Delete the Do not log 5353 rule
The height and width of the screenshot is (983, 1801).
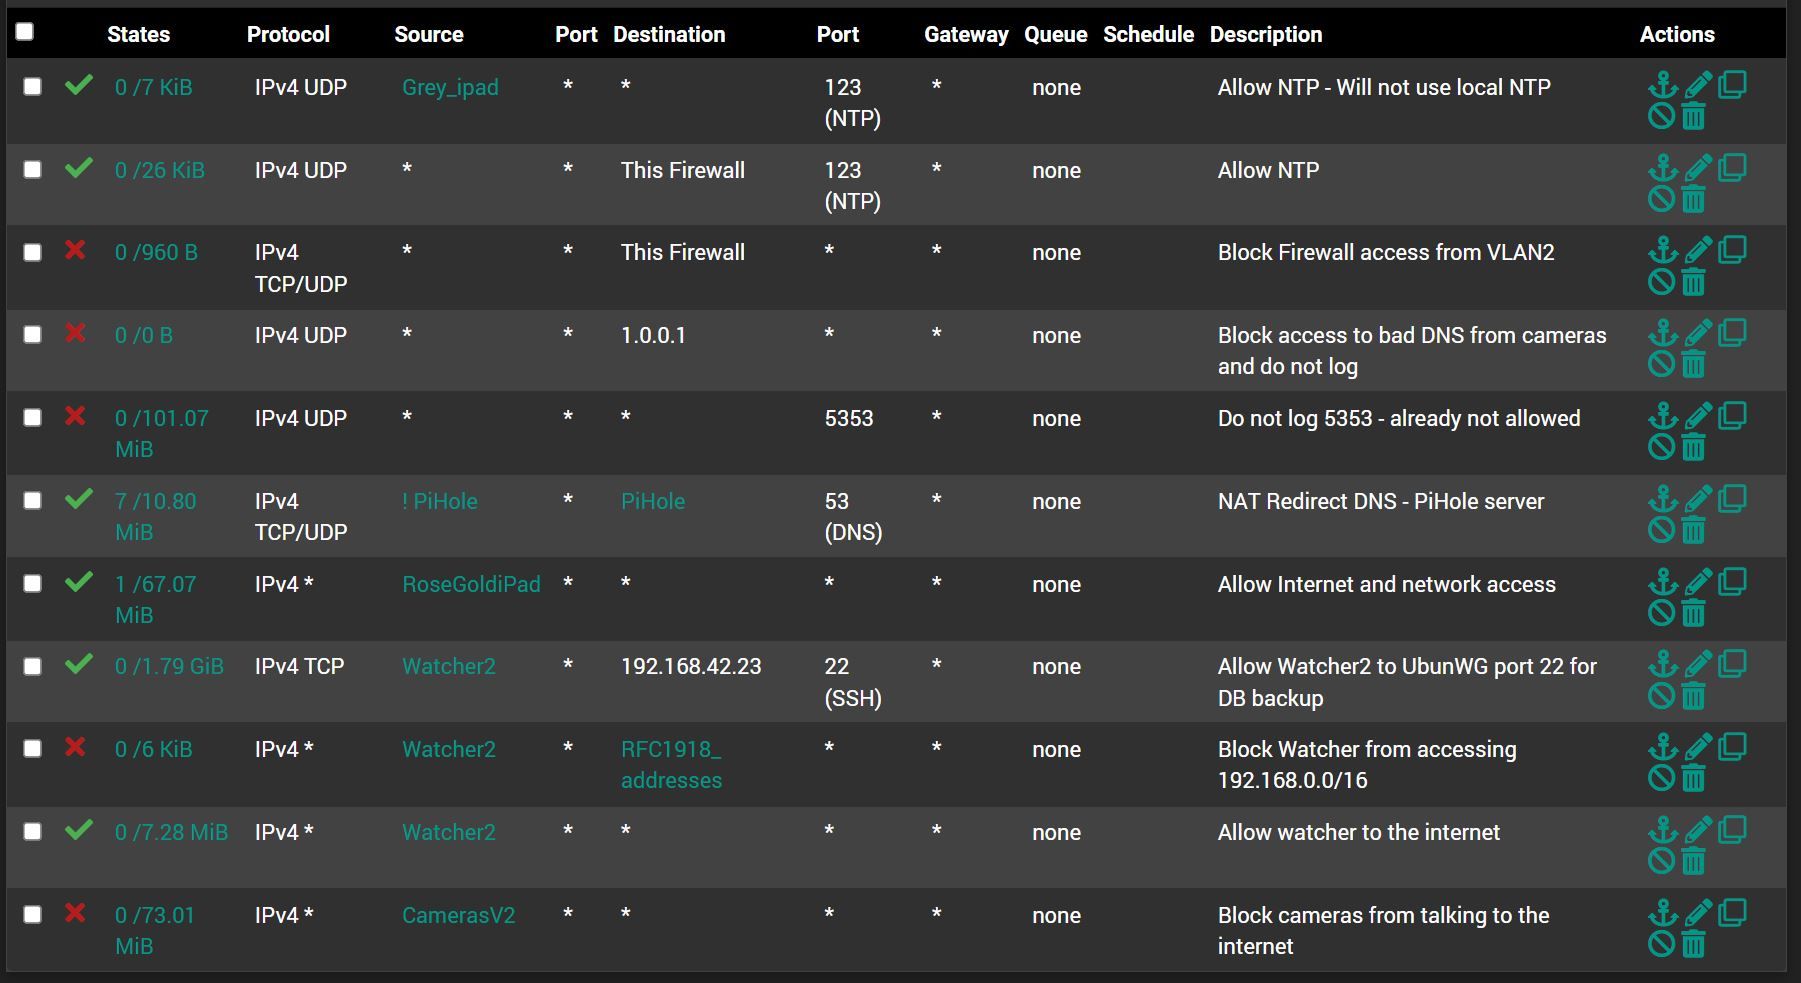point(1693,447)
